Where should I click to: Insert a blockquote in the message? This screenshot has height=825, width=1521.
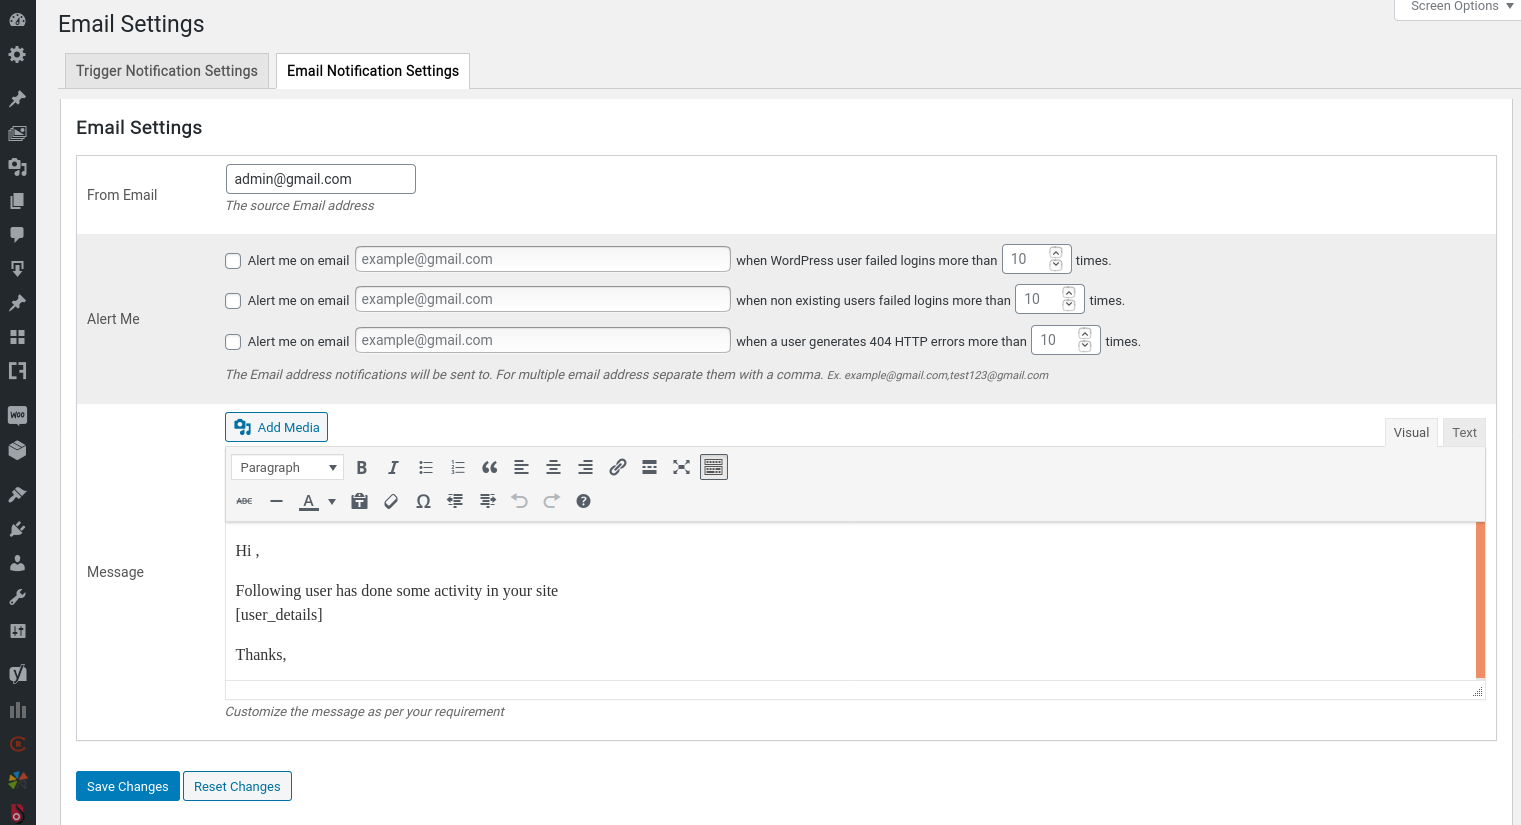click(489, 467)
